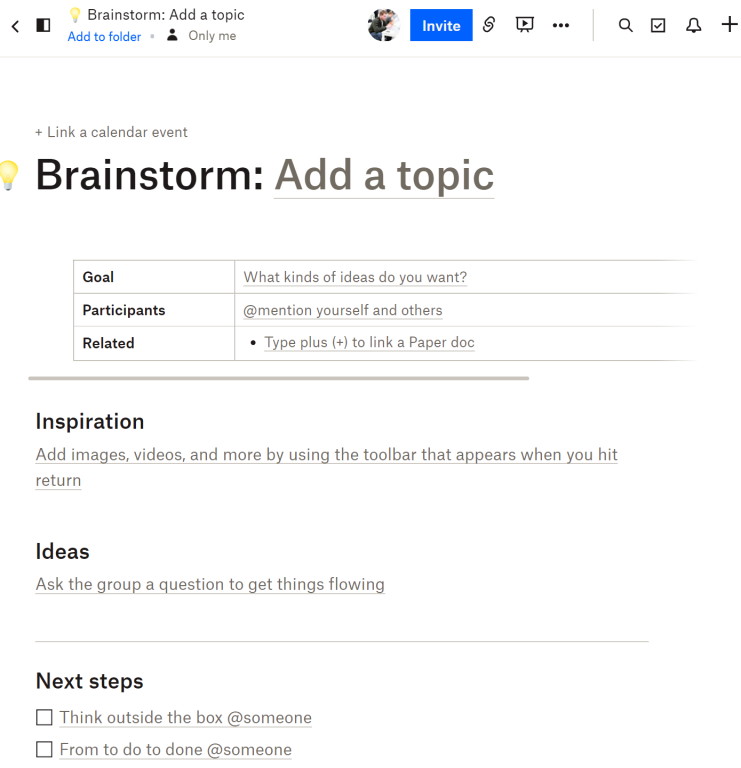Open the more options ellipsis menu
The height and width of the screenshot is (768, 741).
pos(561,25)
